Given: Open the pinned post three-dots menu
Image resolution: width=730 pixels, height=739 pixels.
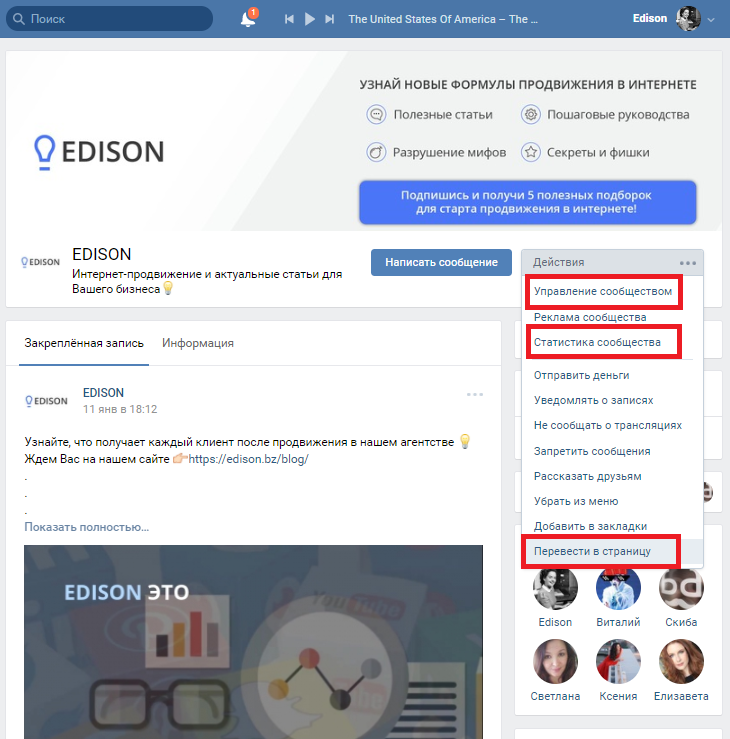Looking at the screenshot, I should 475,394.
